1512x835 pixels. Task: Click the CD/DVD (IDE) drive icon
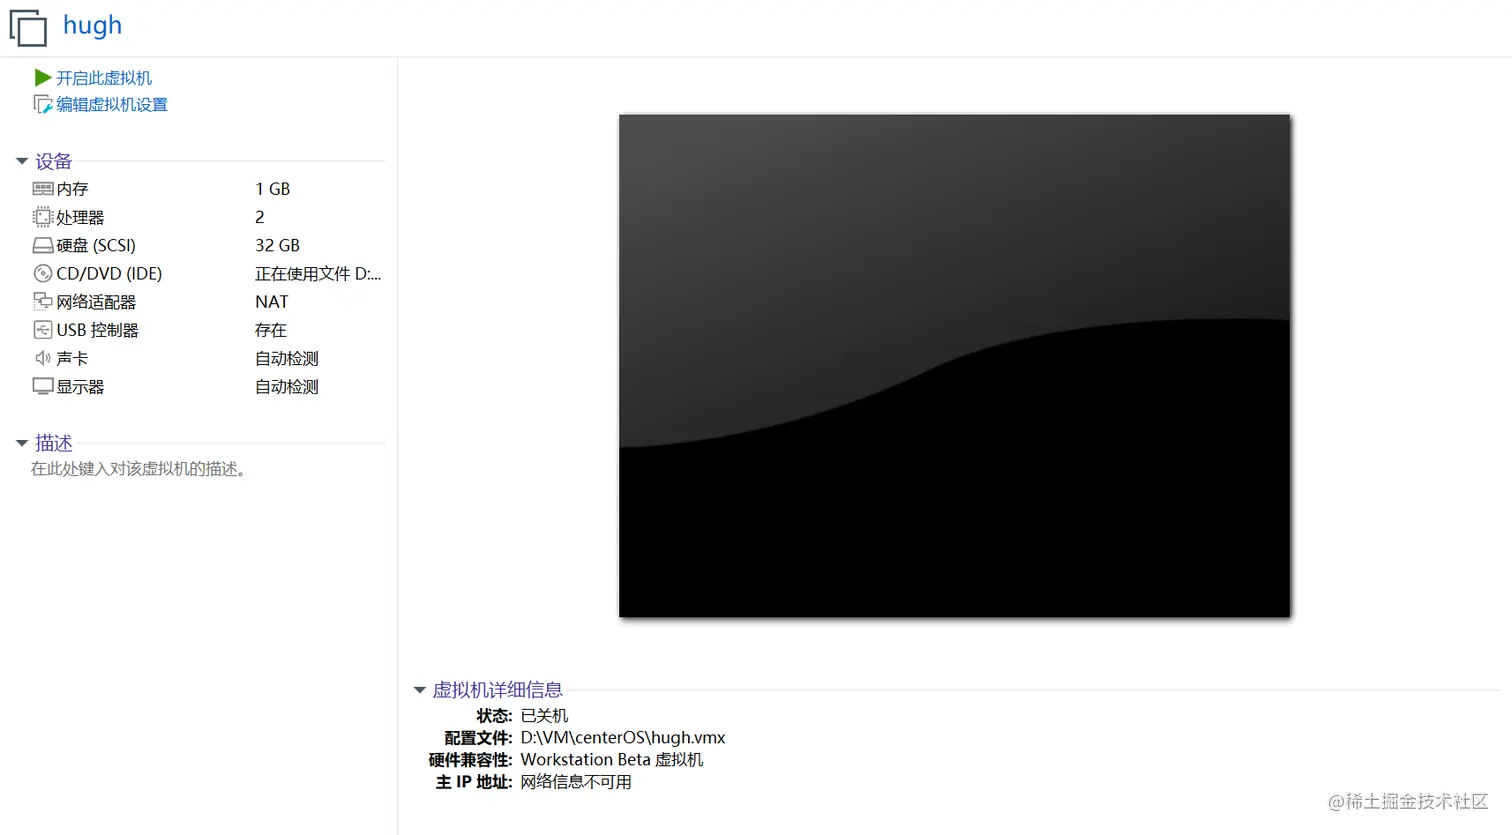(x=42, y=273)
